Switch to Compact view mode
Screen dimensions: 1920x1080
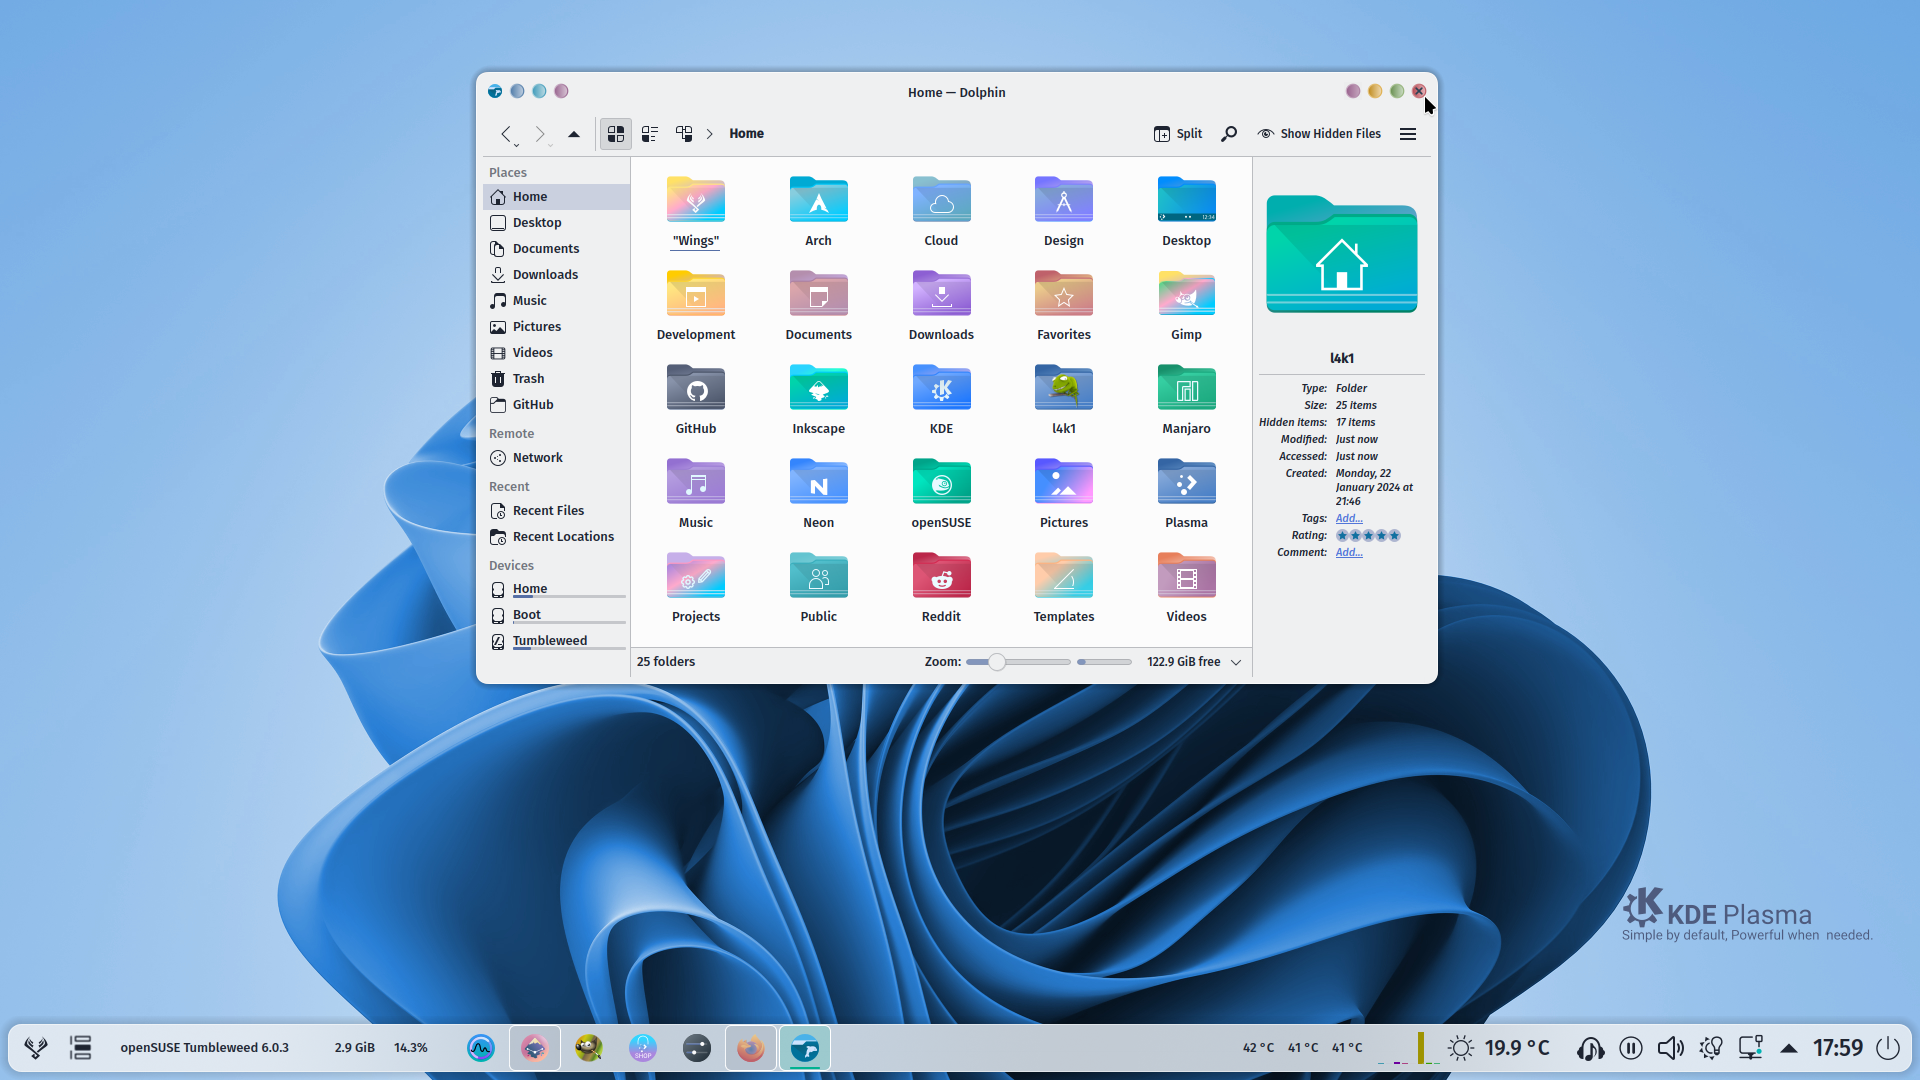[x=650, y=133]
